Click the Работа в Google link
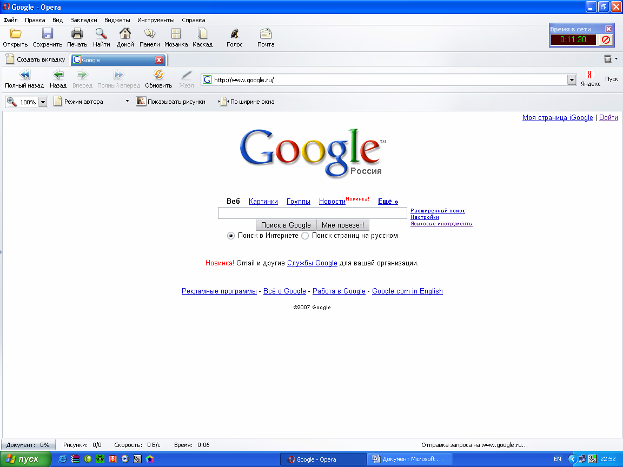Viewport: 623px width, 467px height. (339, 291)
